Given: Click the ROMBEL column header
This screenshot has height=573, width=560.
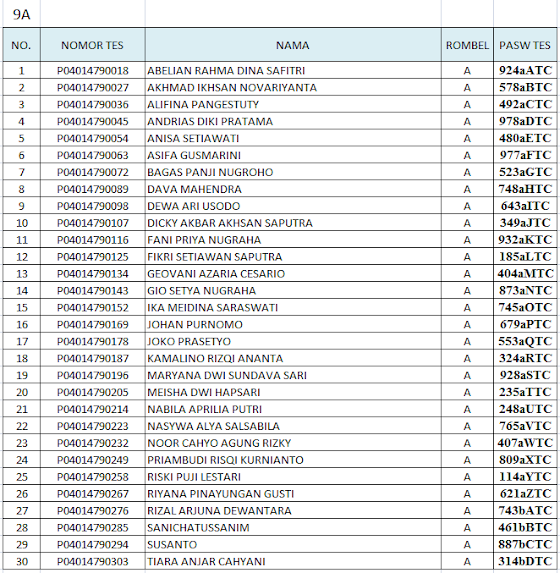Looking at the screenshot, I should click(x=467, y=45).
